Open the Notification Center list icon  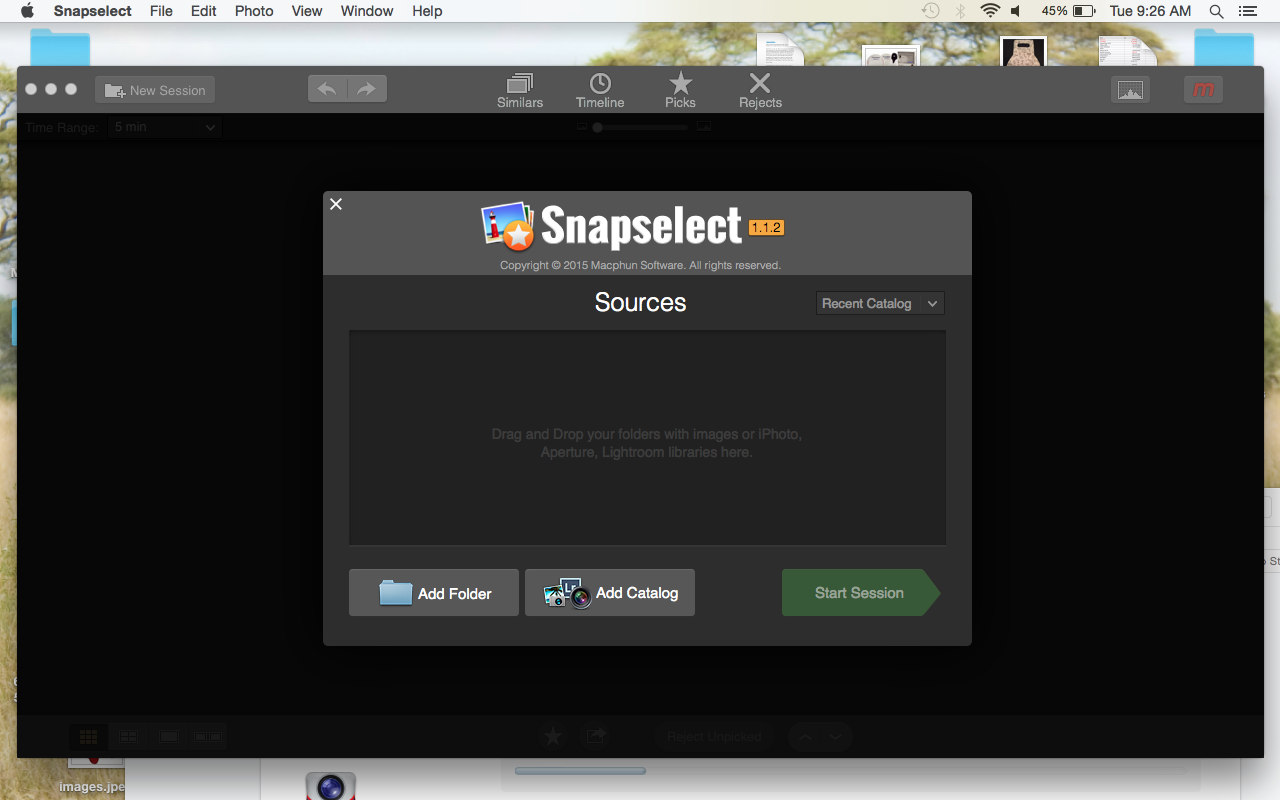coord(1247,11)
